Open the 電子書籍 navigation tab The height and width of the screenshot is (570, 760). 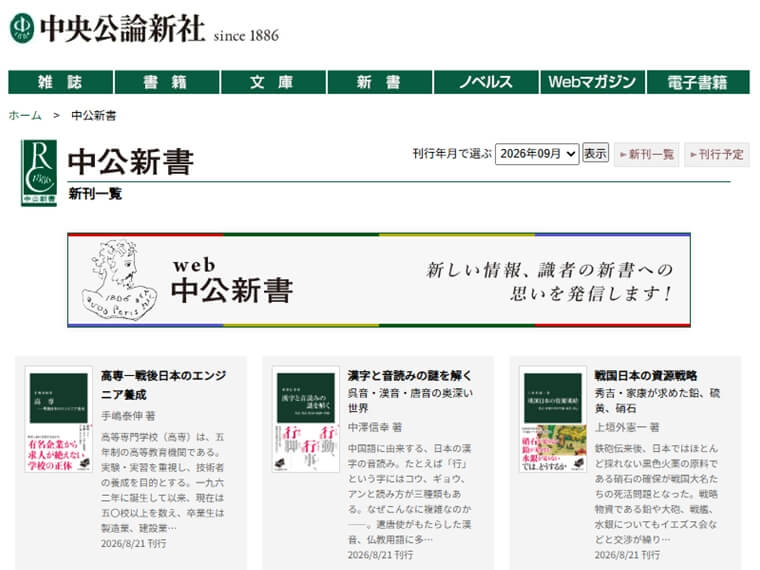[698, 82]
